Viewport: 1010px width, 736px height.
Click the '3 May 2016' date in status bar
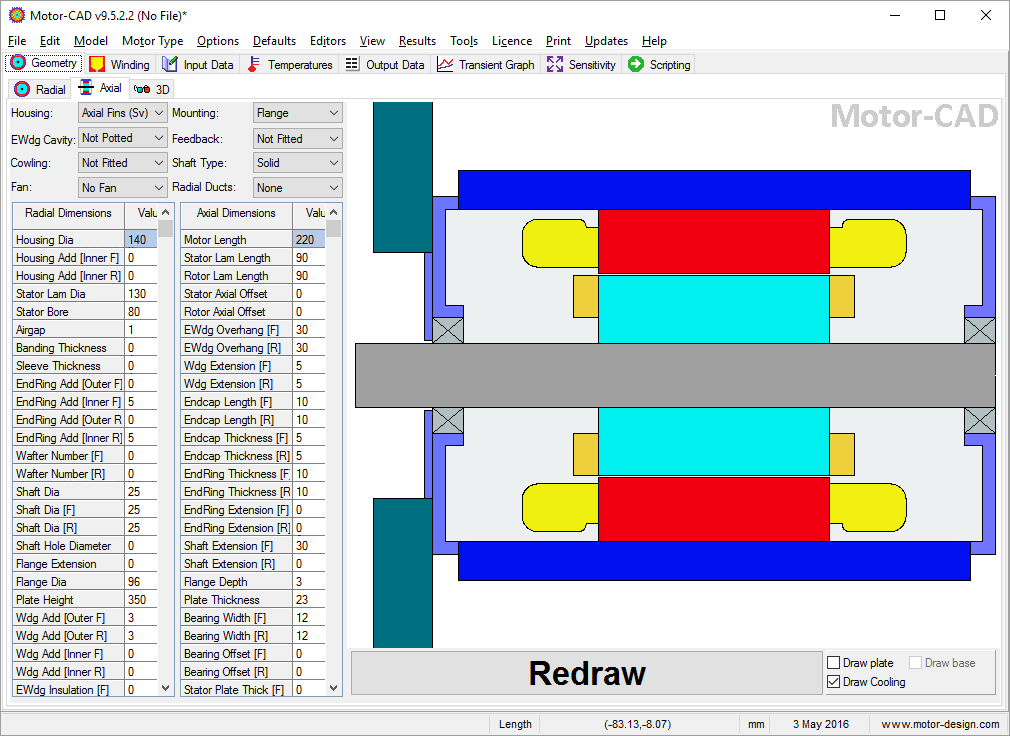coord(821,724)
